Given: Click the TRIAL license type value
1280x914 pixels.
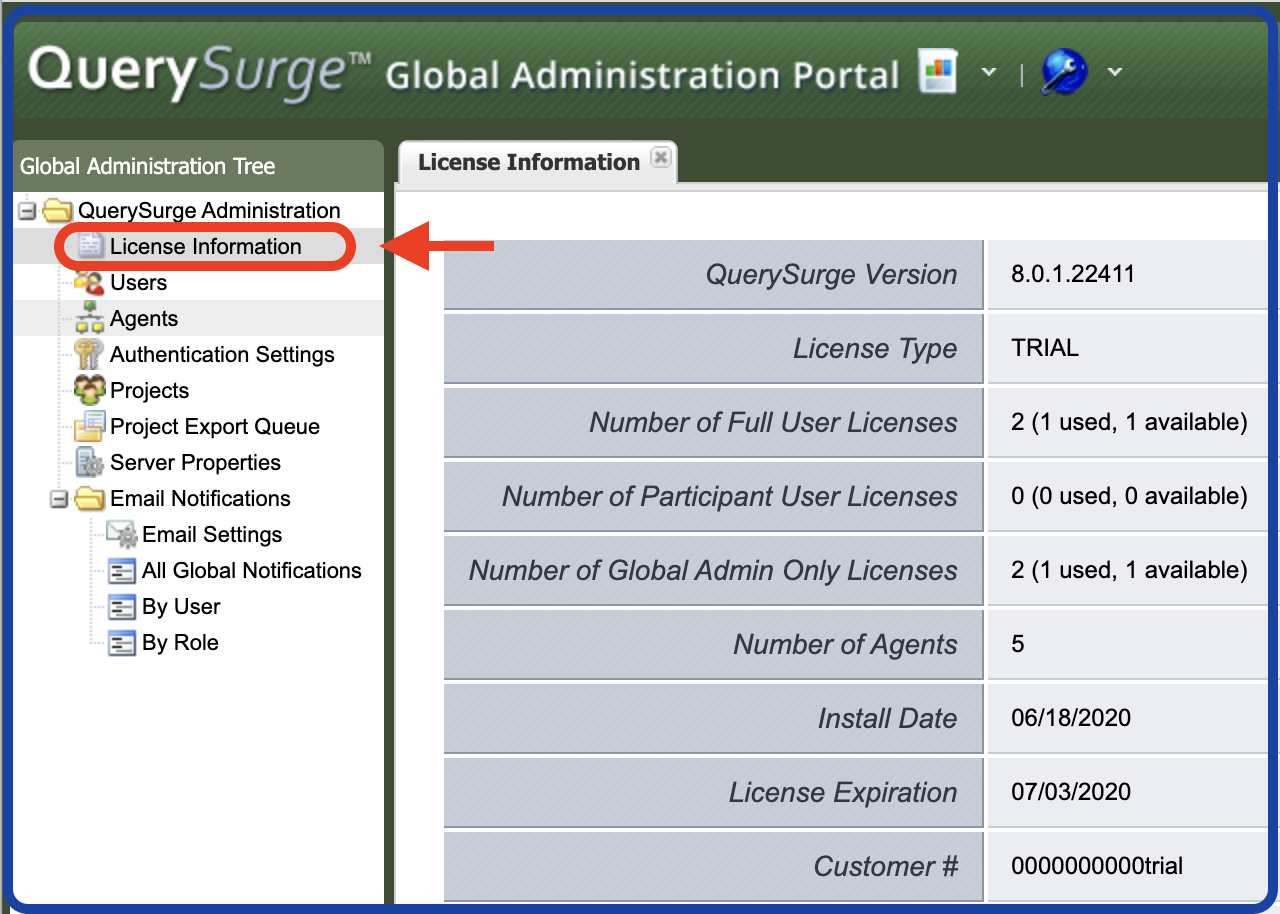Looking at the screenshot, I should (x=1045, y=348).
